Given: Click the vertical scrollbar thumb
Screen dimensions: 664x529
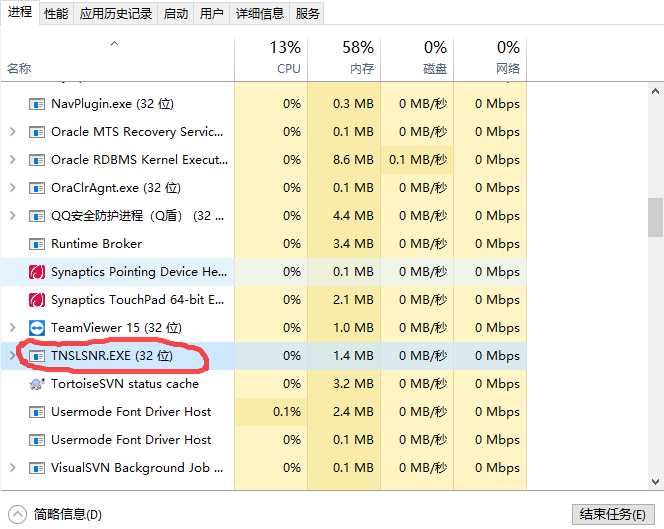Looking at the screenshot, I should click(x=655, y=217).
